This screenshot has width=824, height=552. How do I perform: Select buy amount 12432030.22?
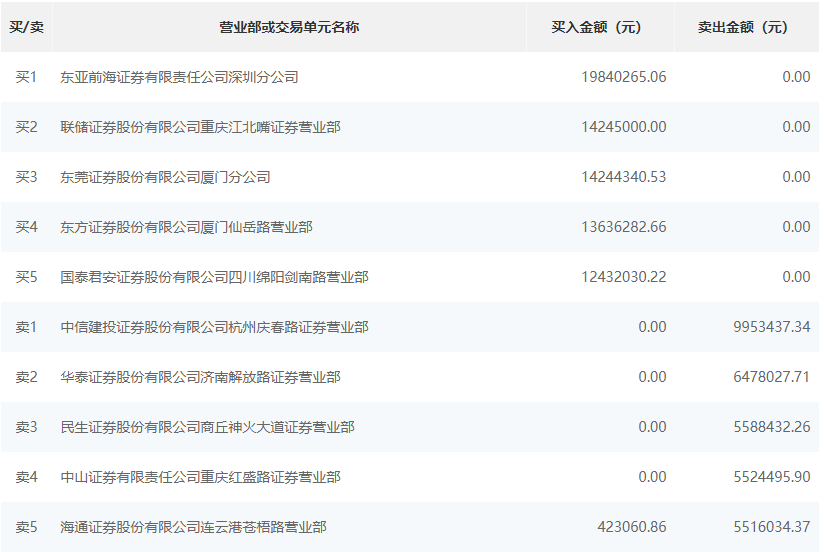click(624, 277)
